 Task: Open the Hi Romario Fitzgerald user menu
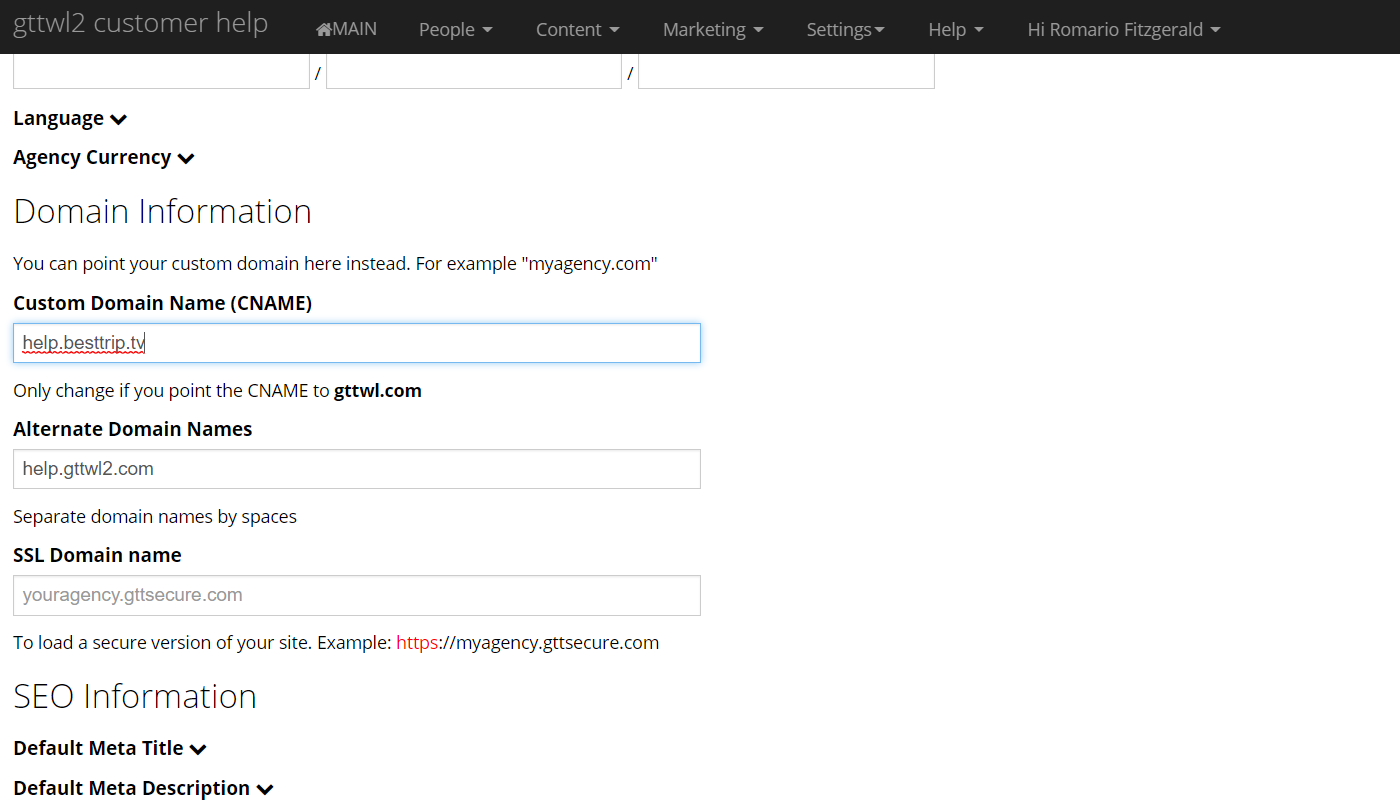click(1123, 30)
